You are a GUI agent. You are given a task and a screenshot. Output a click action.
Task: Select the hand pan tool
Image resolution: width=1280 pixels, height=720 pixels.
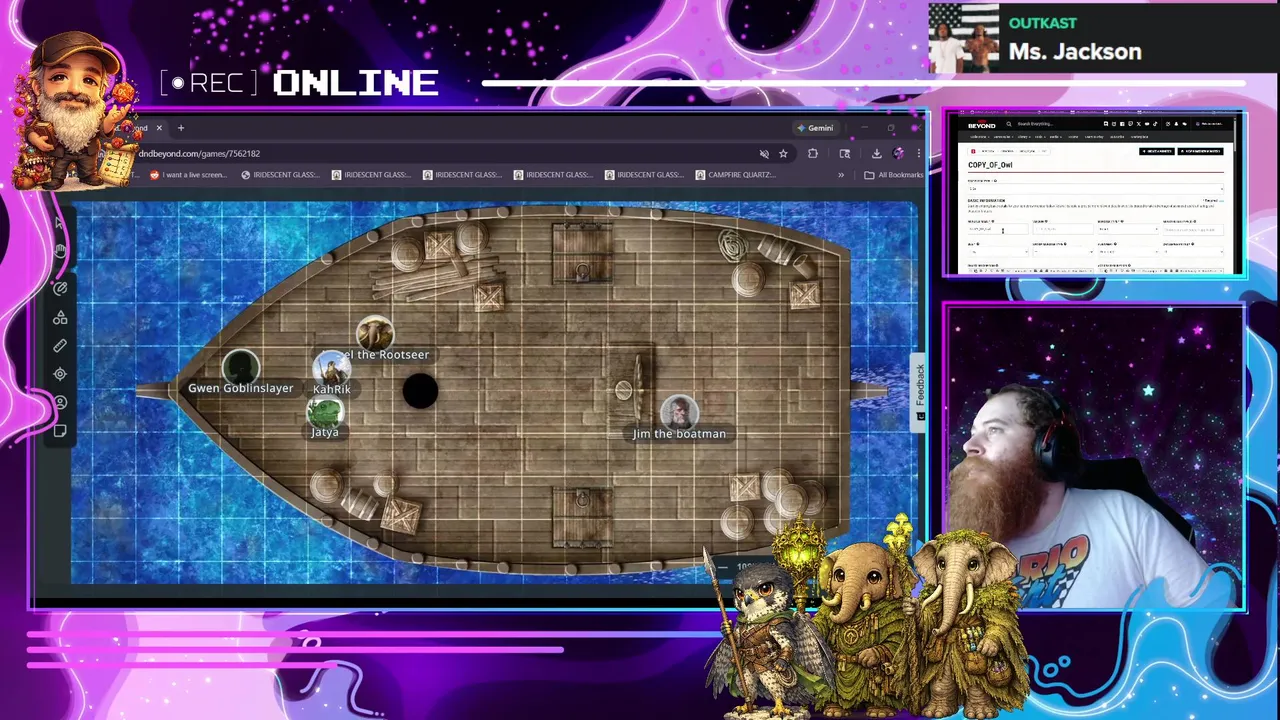point(60,251)
